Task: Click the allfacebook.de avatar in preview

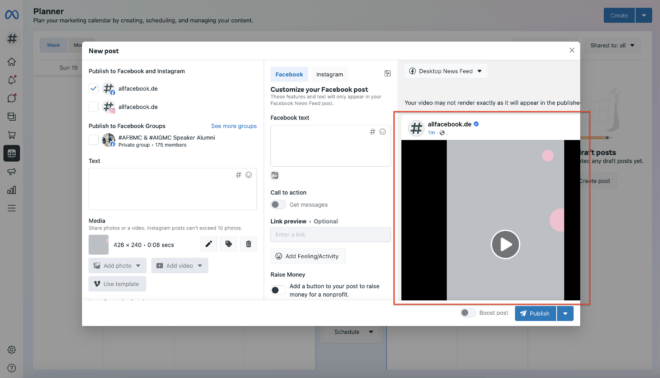Action: (x=416, y=128)
